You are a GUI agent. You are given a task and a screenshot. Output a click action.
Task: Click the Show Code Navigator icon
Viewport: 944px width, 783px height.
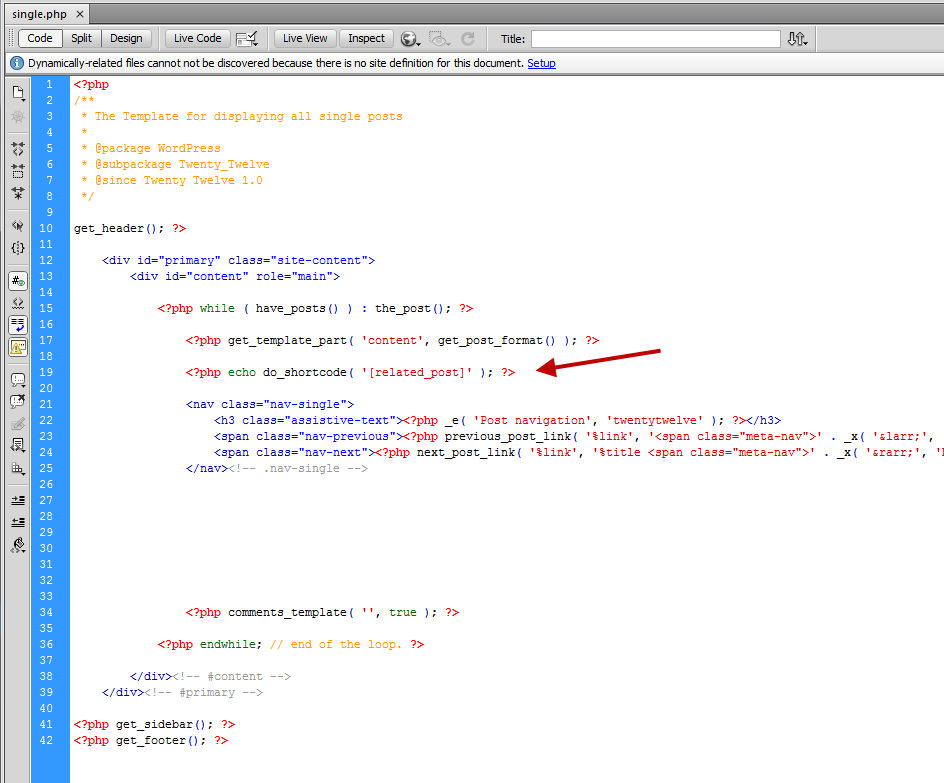pos(18,116)
